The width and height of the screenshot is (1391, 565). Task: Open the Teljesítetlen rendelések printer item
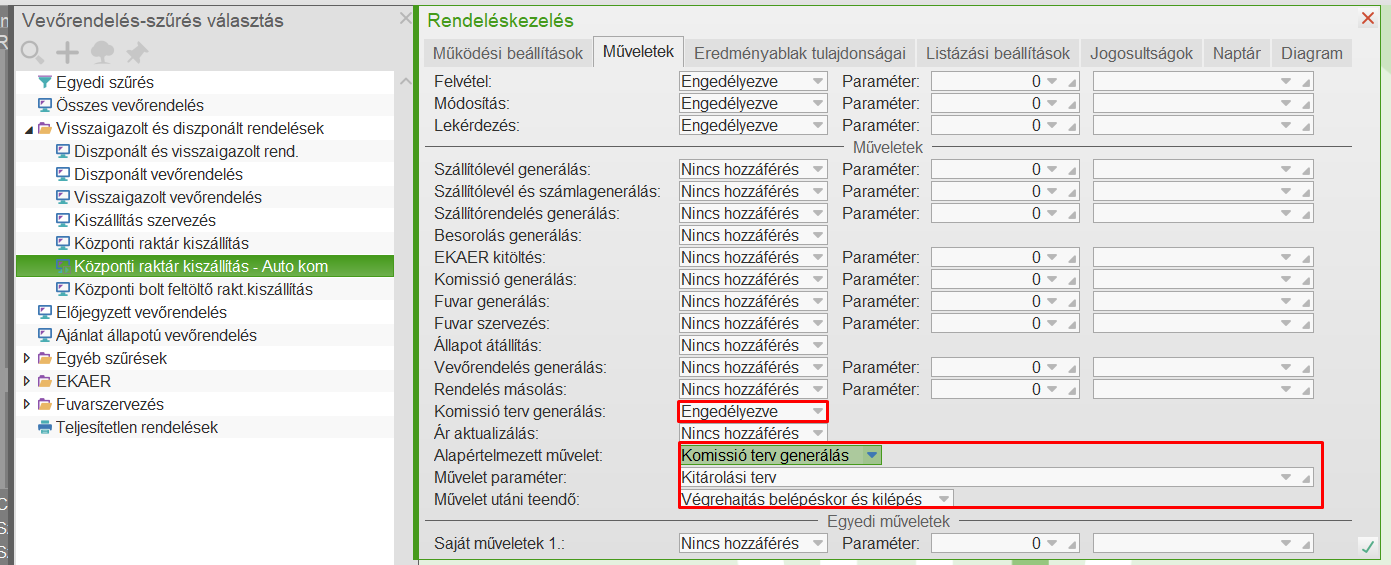click(x=136, y=427)
